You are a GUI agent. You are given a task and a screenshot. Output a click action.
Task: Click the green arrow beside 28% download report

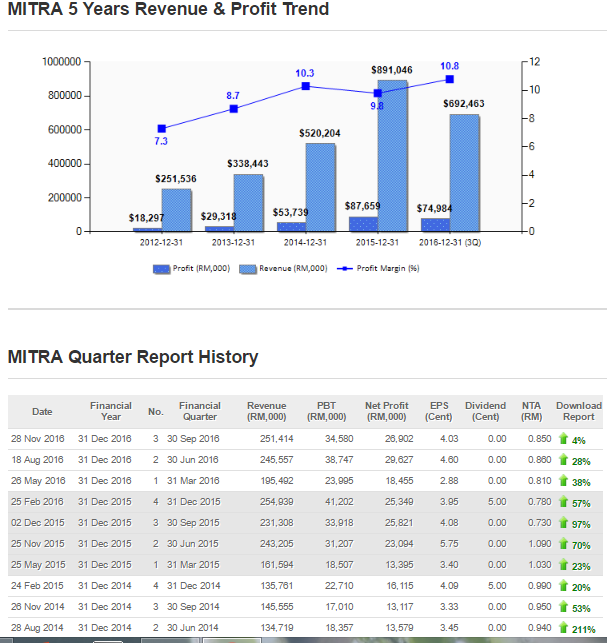pyautogui.click(x=563, y=460)
